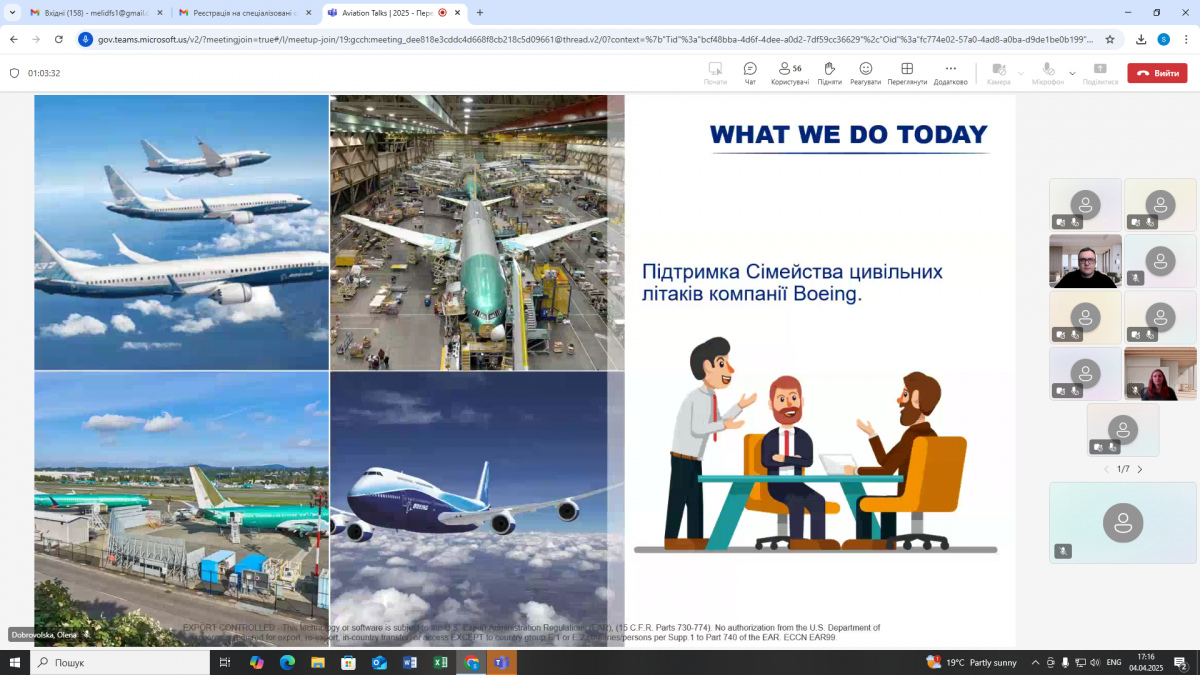The image size is (1200, 675).
Task: Open the Додатково more actions menu
Action: click(x=950, y=72)
